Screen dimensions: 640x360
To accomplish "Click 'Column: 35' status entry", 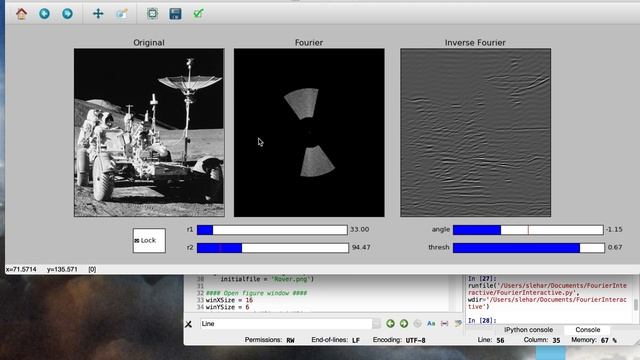I will click(542, 340).
